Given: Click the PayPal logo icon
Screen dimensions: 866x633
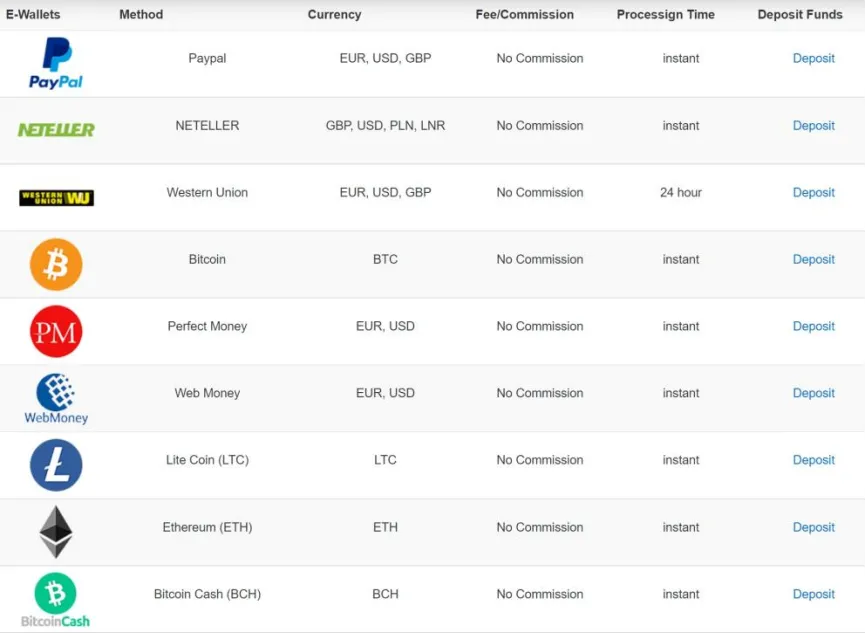Looking at the screenshot, I should [56, 63].
